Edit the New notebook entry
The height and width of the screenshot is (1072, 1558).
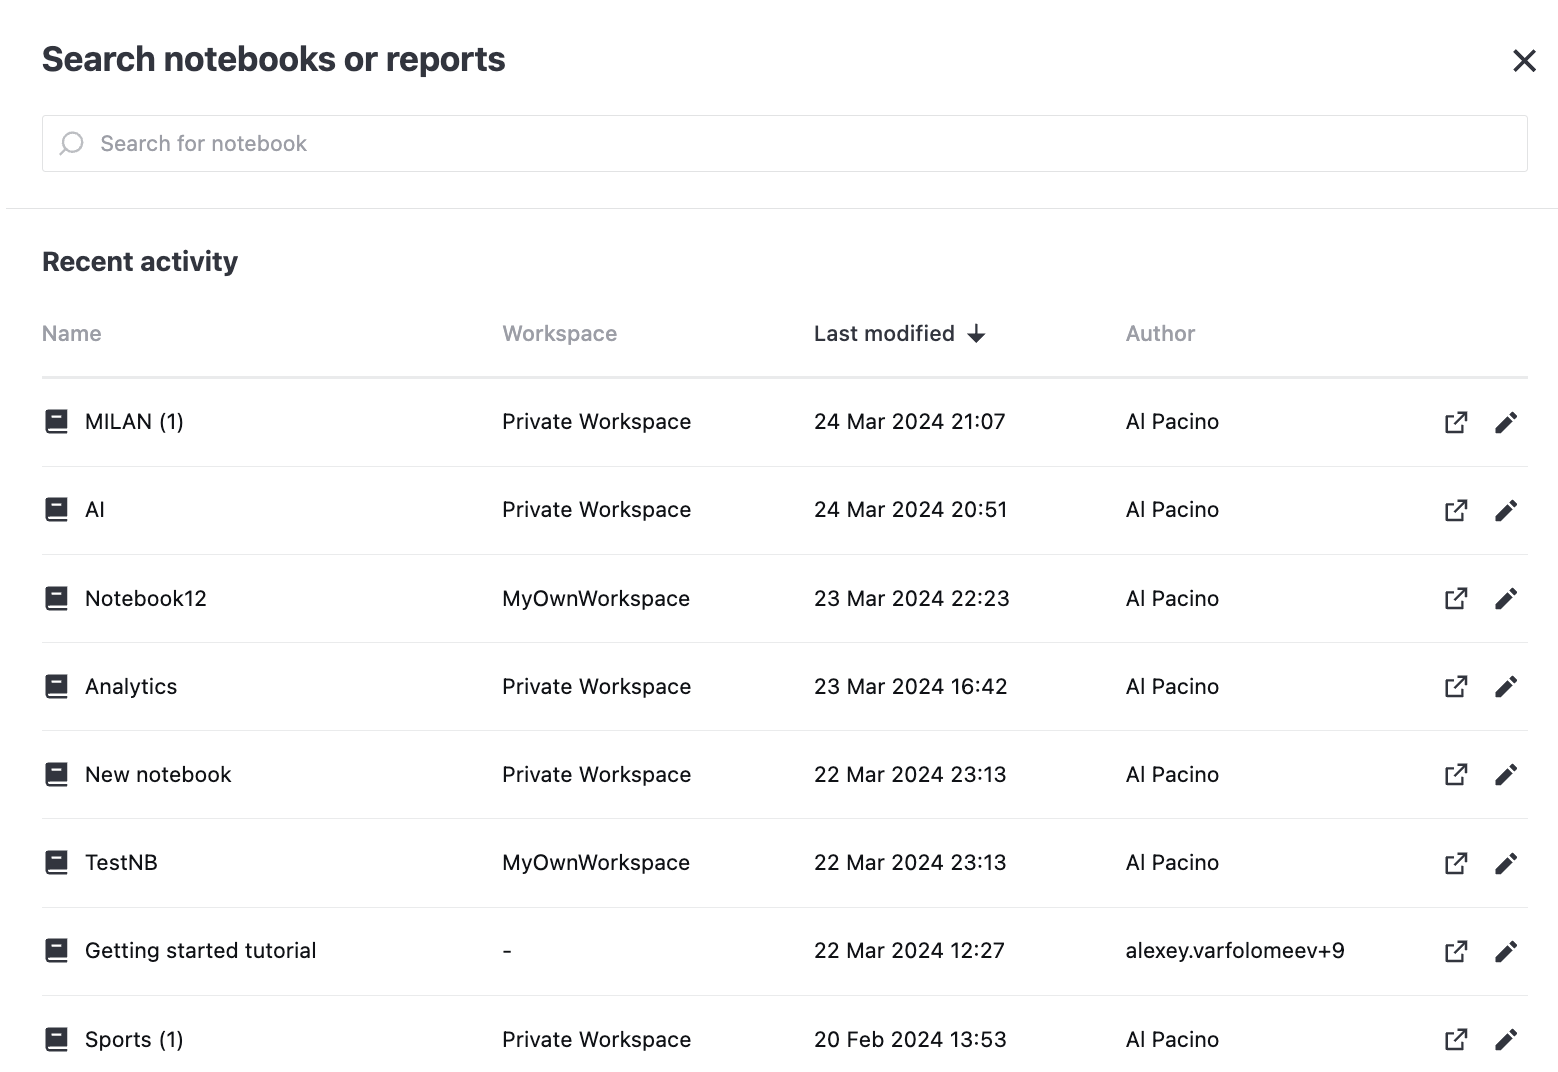coord(1507,774)
